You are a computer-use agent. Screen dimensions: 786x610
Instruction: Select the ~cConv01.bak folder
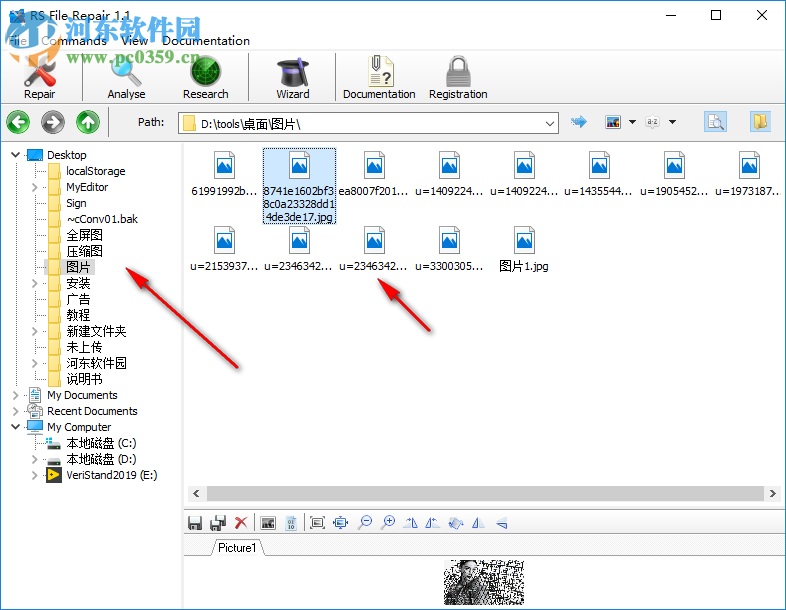(102, 219)
